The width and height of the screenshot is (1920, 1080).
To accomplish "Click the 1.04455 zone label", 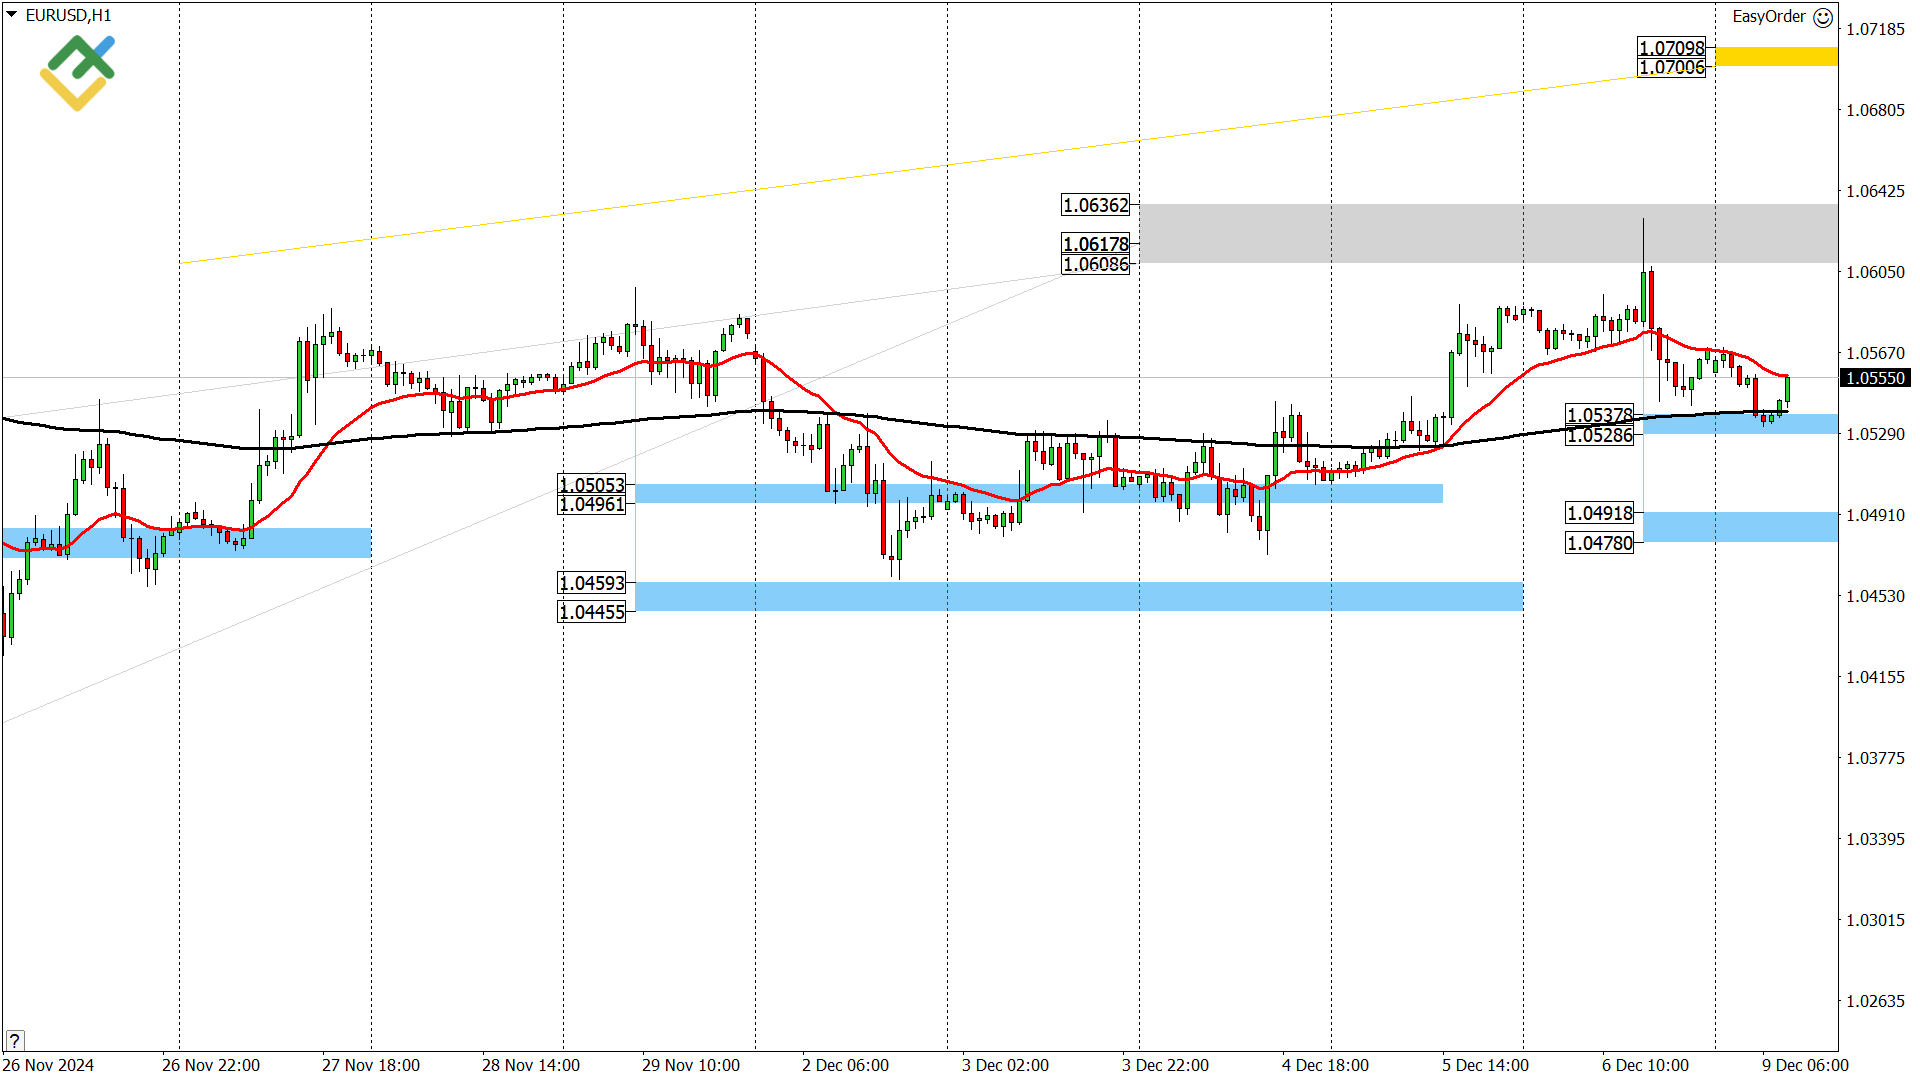I will (x=591, y=613).
